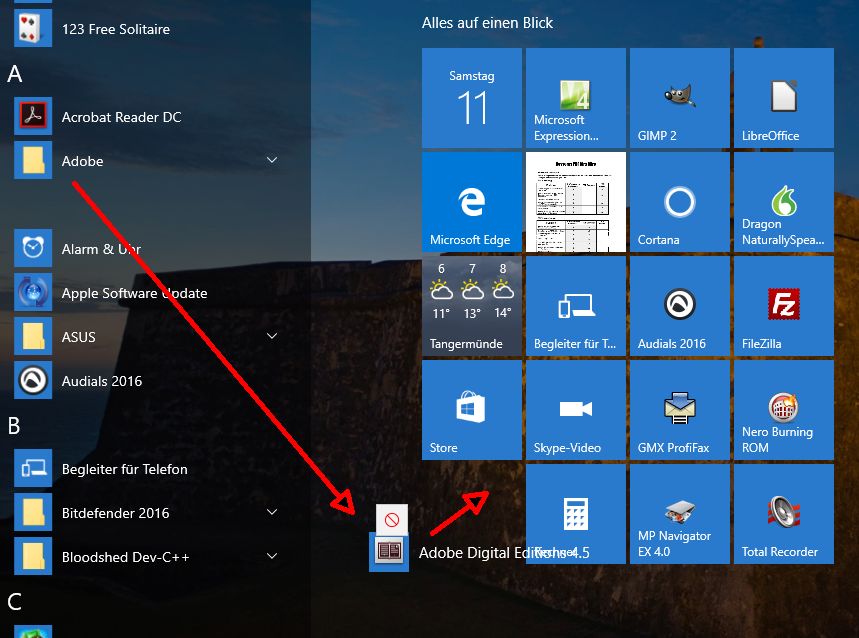Open the calculator tile
The width and height of the screenshot is (859, 638).
coord(576,514)
